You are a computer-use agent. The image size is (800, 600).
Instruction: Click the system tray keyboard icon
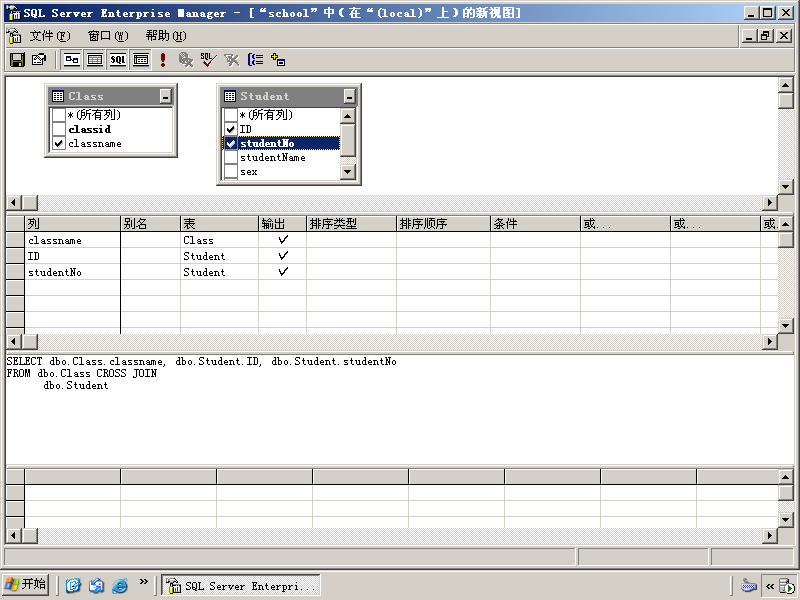(x=748, y=585)
